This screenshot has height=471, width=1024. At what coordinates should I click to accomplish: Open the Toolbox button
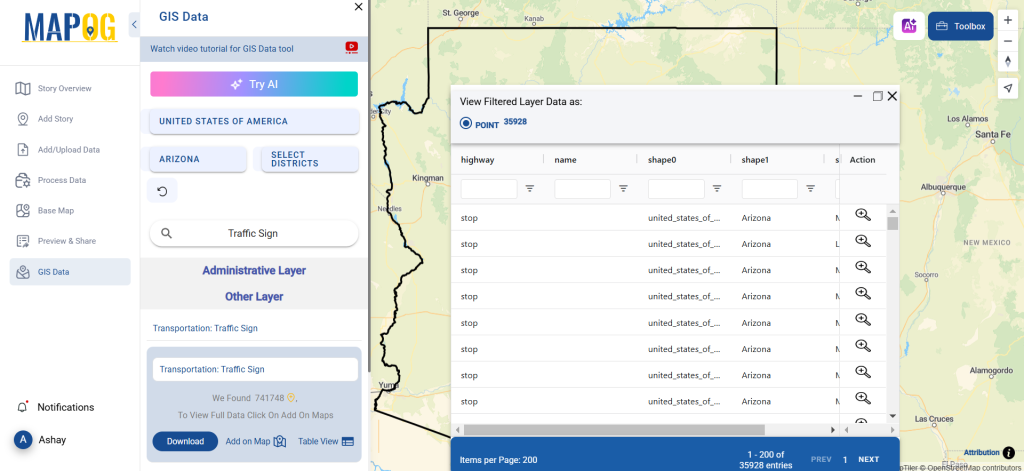pos(961,26)
